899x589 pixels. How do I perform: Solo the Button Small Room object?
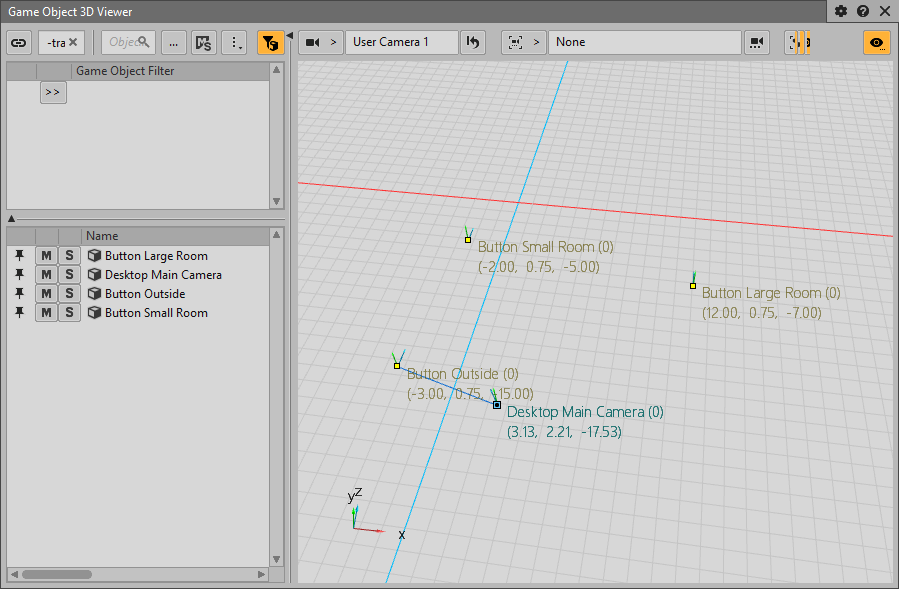(69, 313)
